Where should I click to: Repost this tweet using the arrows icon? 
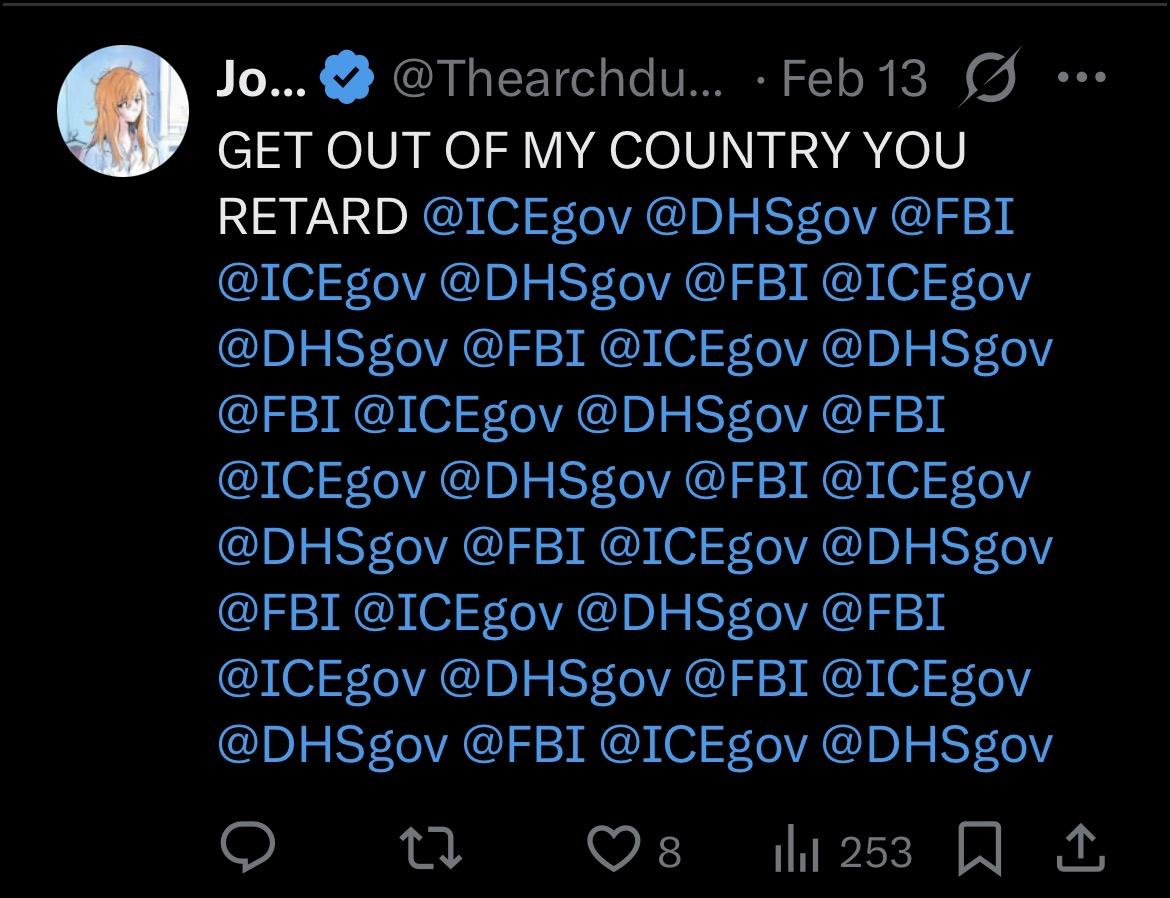[430, 851]
